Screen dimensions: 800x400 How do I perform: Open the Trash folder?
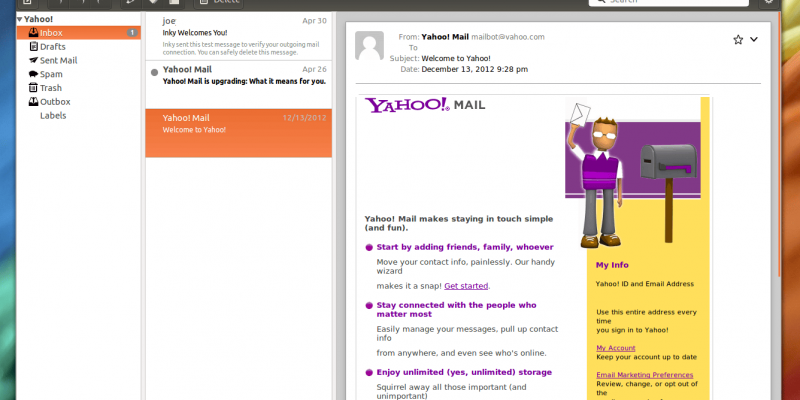79,88
